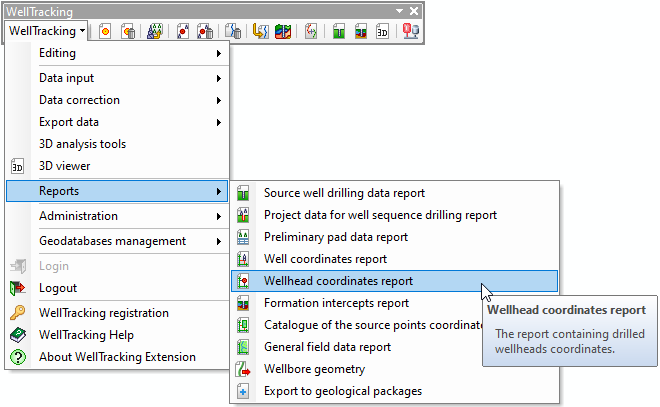Click toolbar page icon with red dot and blue wells

pos(183,31)
